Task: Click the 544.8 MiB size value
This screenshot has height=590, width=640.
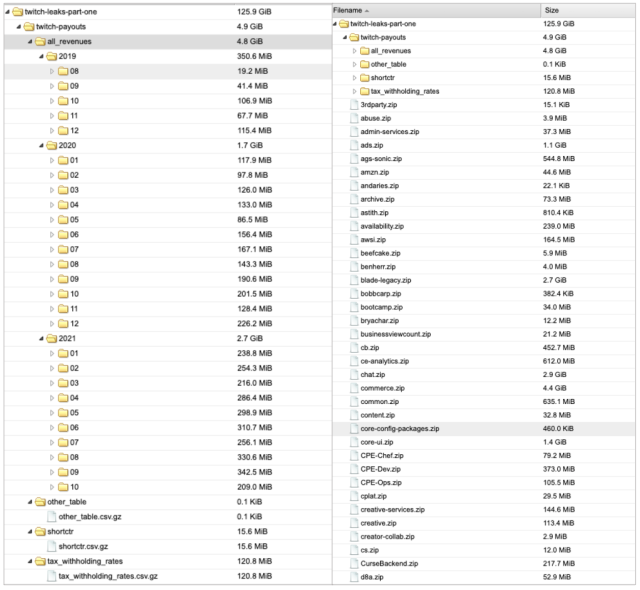Action: (559, 159)
